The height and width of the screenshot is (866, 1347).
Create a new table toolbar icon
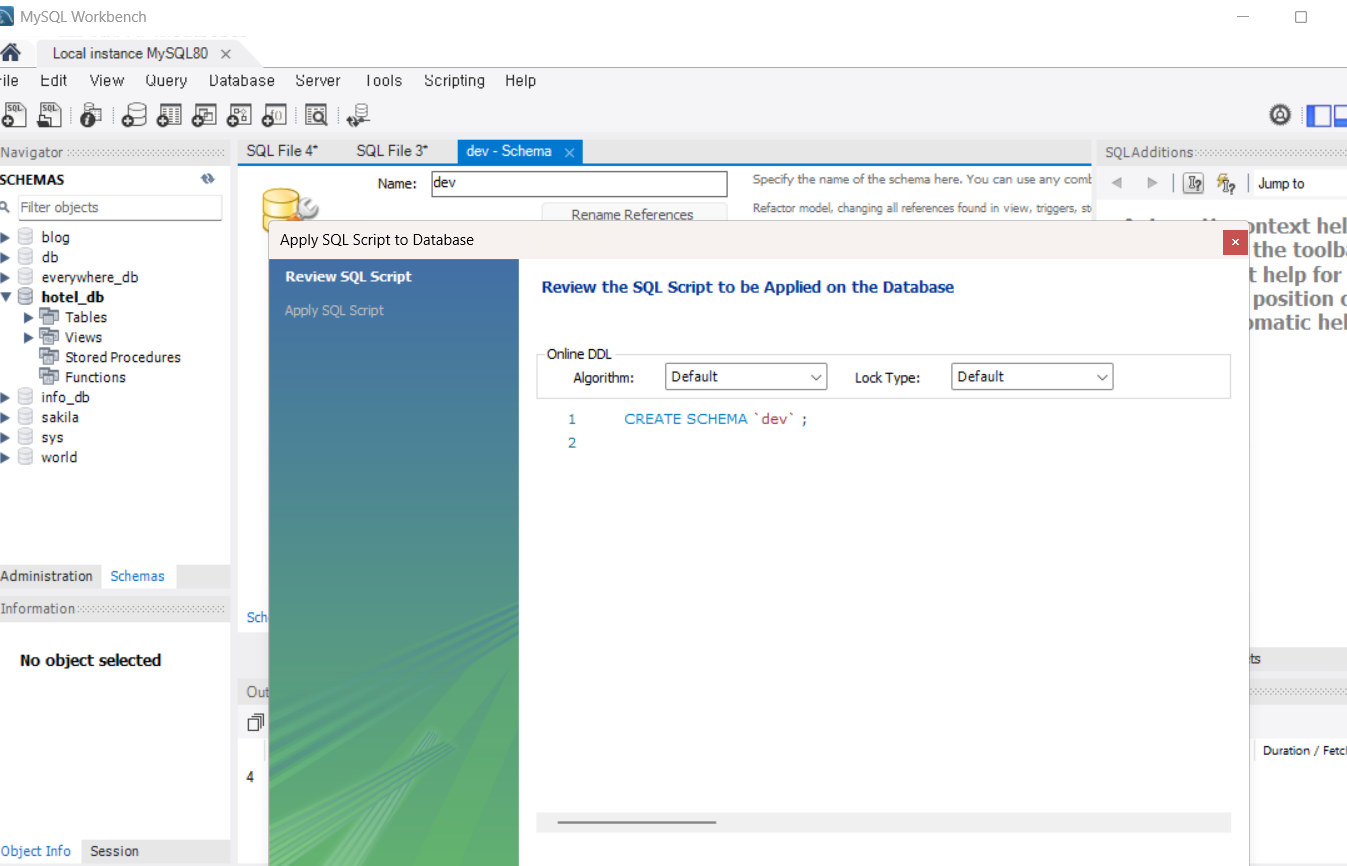pos(169,115)
